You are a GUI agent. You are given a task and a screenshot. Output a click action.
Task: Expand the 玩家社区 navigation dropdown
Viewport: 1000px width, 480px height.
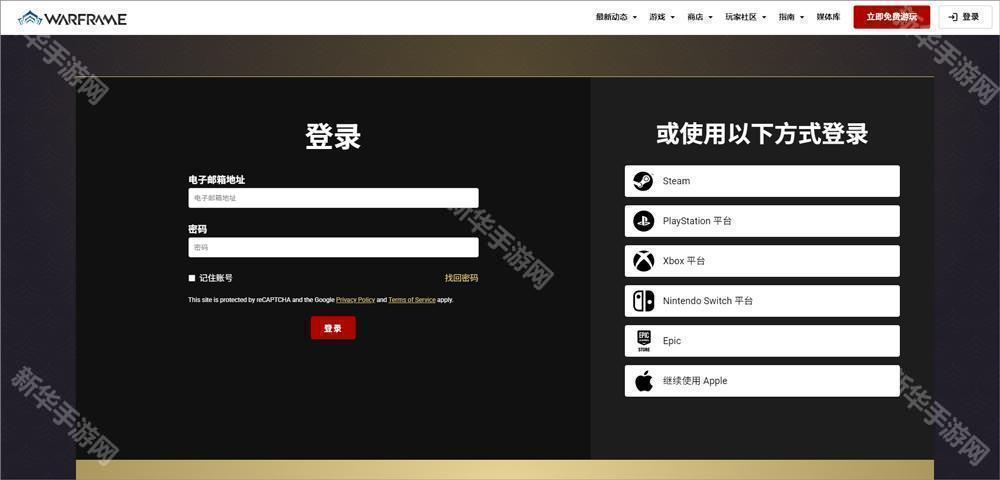(745, 17)
